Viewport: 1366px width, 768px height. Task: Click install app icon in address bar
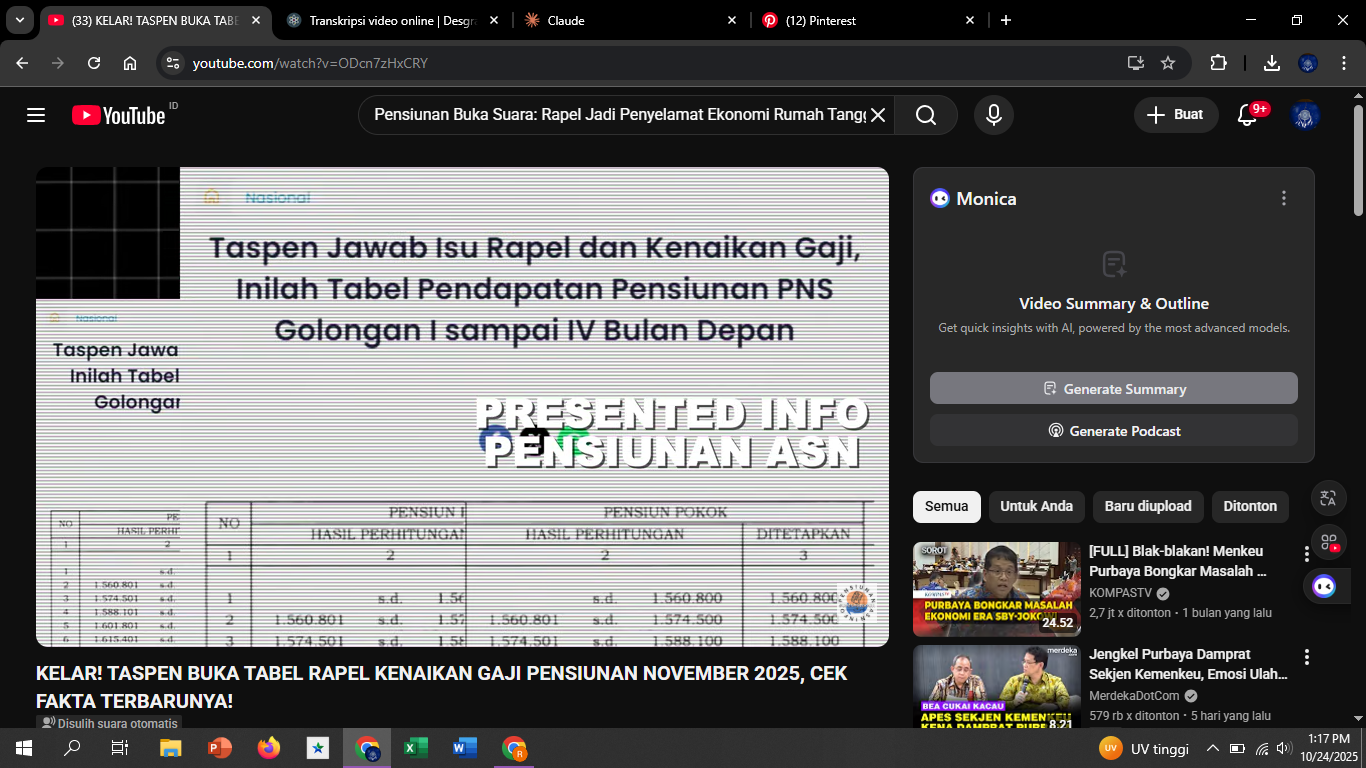pyautogui.click(x=1136, y=63)
